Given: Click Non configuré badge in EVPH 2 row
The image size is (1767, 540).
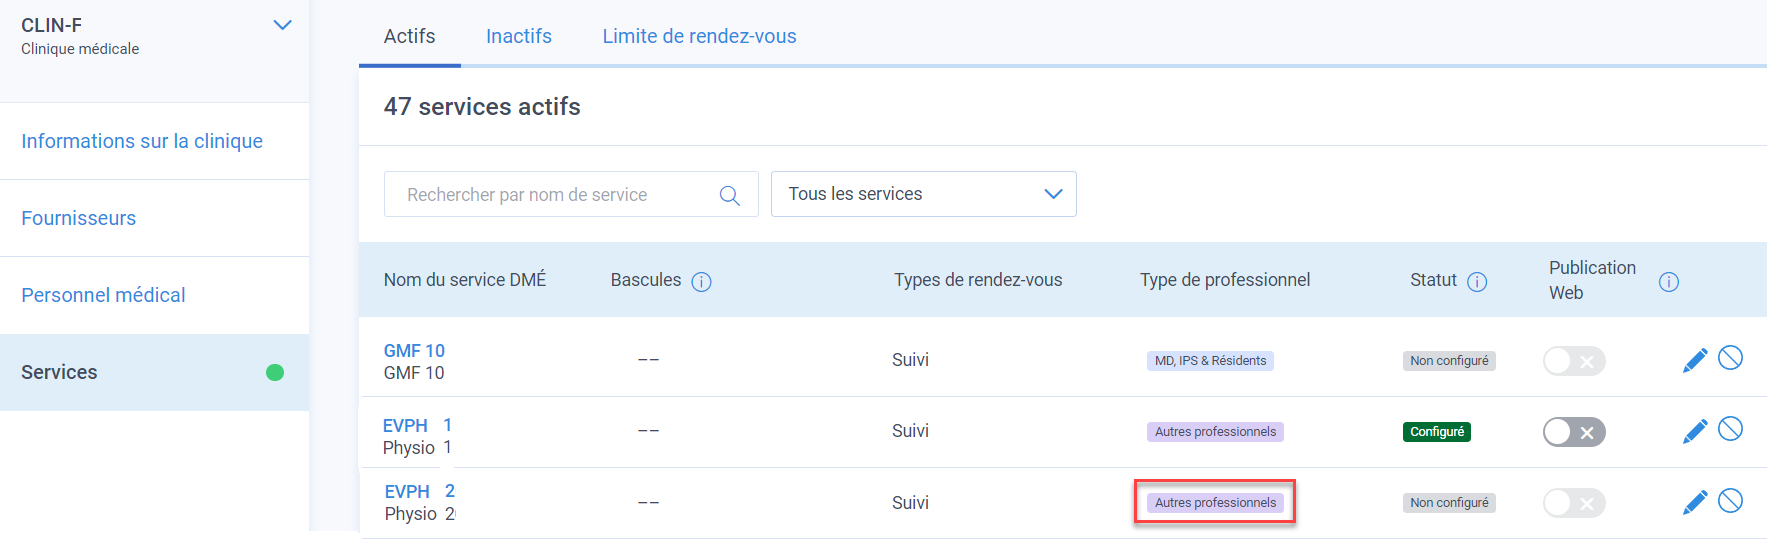Looking at the screenshot, I should 1449,503.
